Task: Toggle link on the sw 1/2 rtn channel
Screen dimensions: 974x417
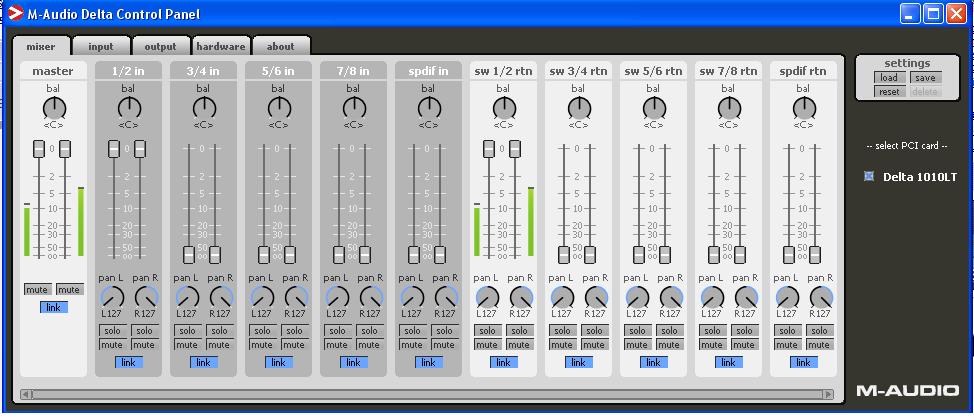Action: click(504, 362)
